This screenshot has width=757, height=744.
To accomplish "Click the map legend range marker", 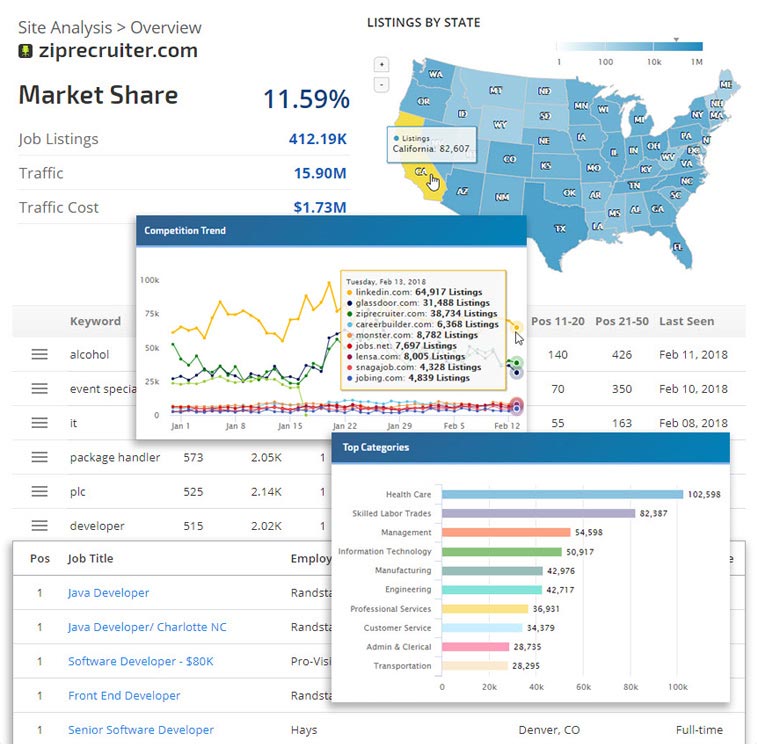I will click(676, 40).
